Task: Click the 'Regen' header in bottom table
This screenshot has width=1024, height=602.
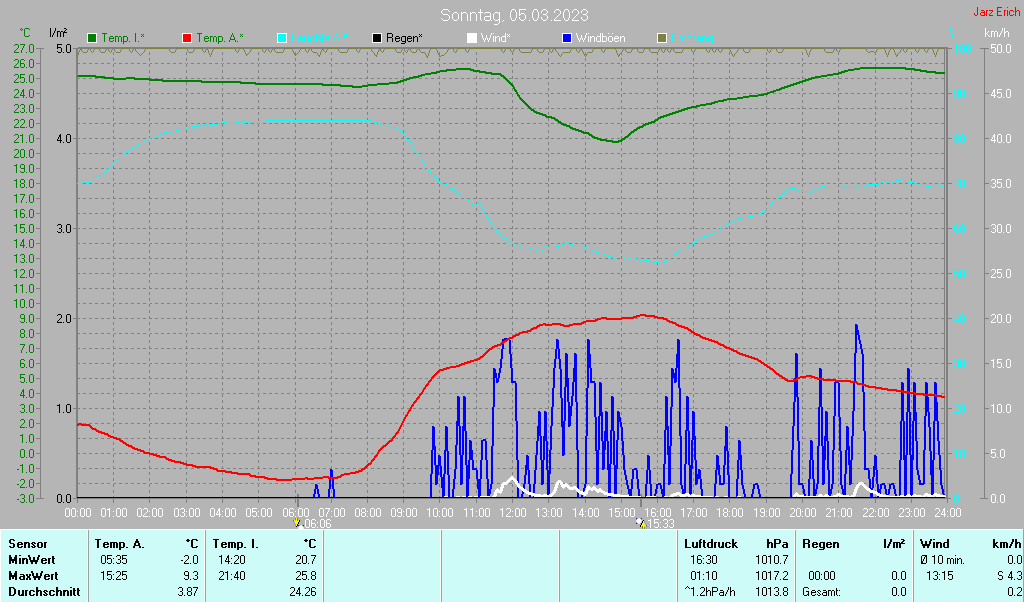Action: (820, 544)
